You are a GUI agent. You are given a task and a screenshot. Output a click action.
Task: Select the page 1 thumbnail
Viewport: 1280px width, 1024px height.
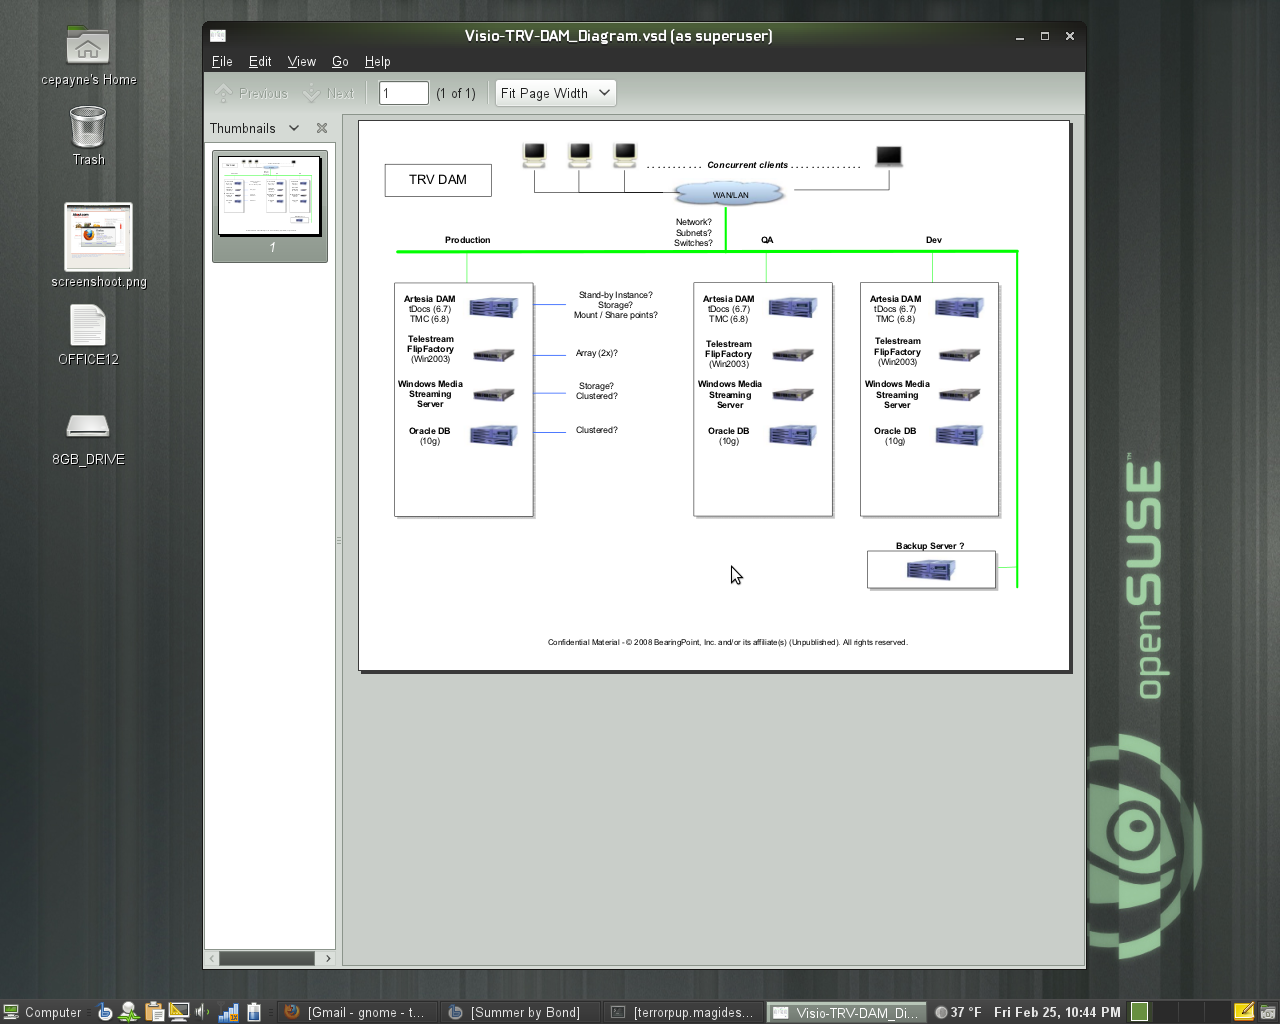270,197
